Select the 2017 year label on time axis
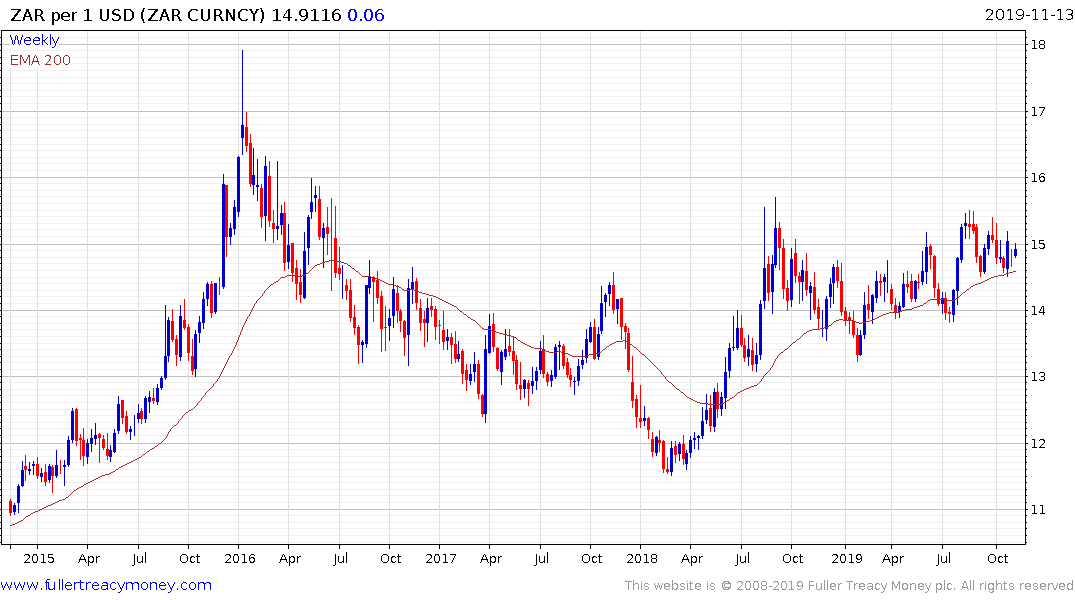This screenshot has height=600, width=1075. pyautogui.click(x=441, y=558)
